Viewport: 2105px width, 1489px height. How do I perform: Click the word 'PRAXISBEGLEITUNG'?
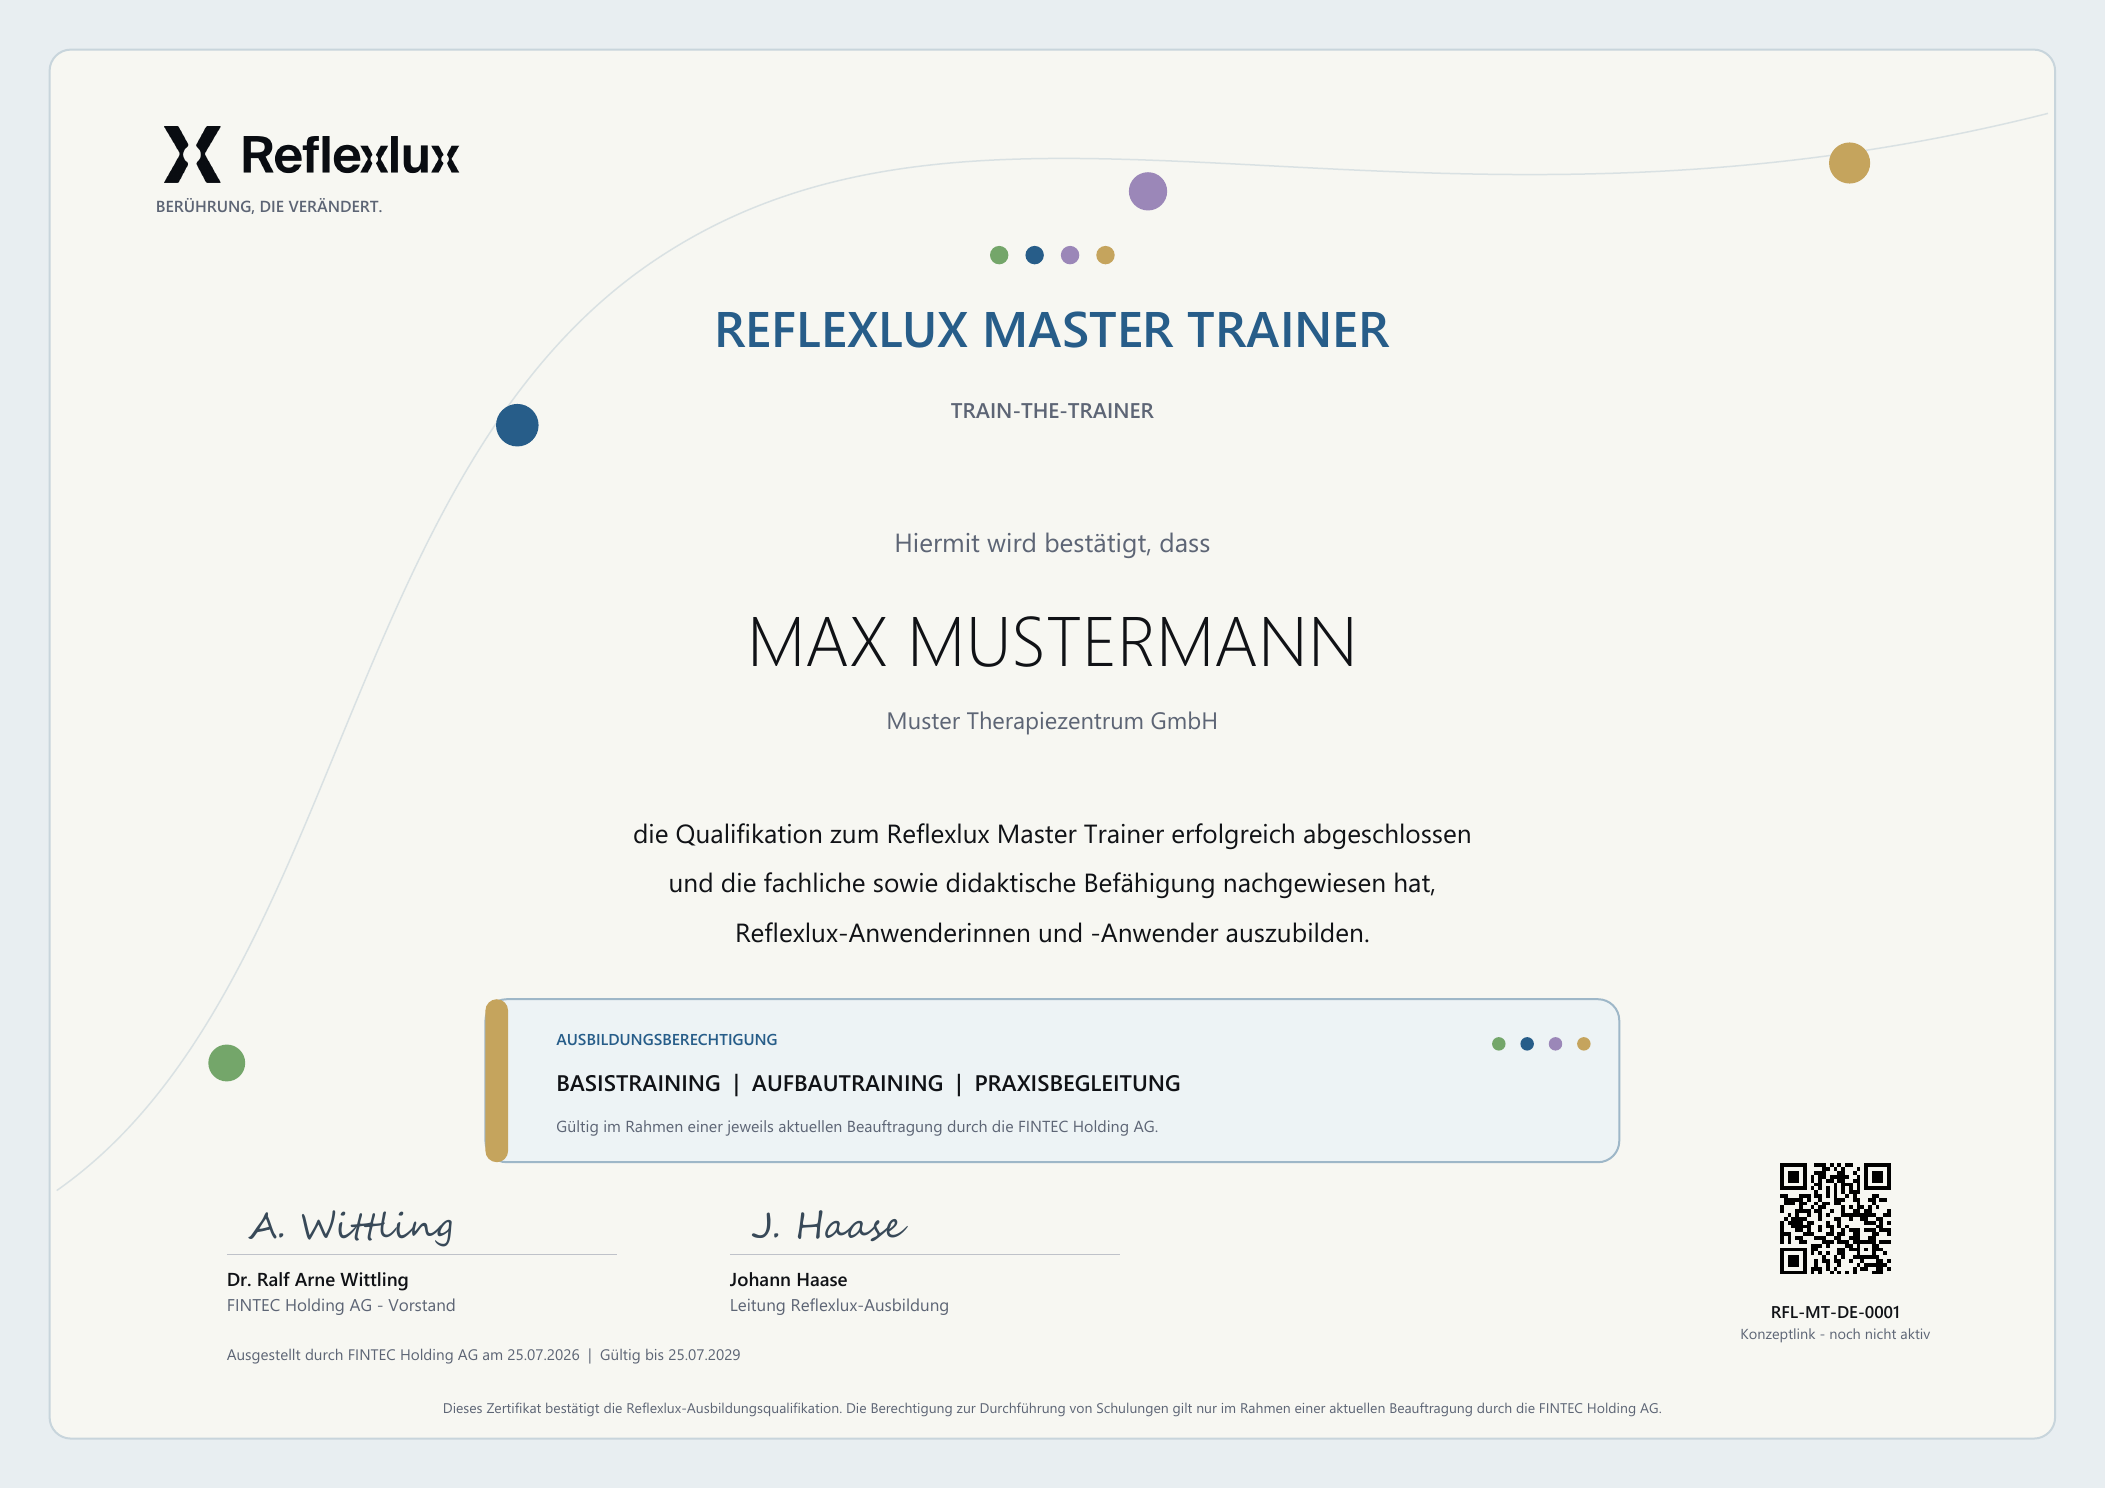[x=1077, y=1084]
